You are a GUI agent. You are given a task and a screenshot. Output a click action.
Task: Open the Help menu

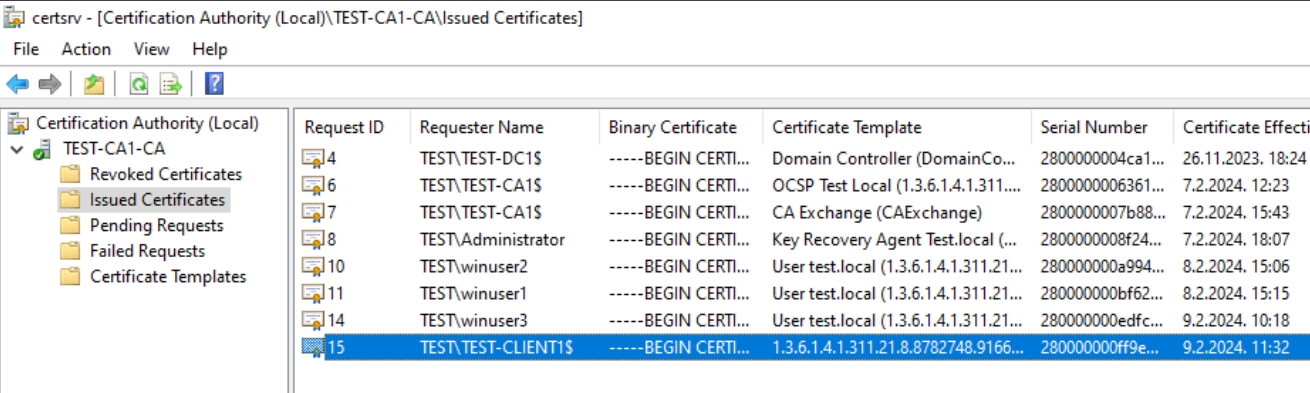click(210, 49)
